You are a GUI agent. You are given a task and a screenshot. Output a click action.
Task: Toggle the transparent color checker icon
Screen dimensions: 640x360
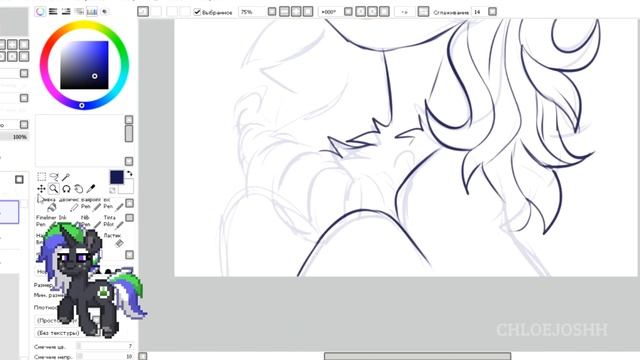(113, 190)
